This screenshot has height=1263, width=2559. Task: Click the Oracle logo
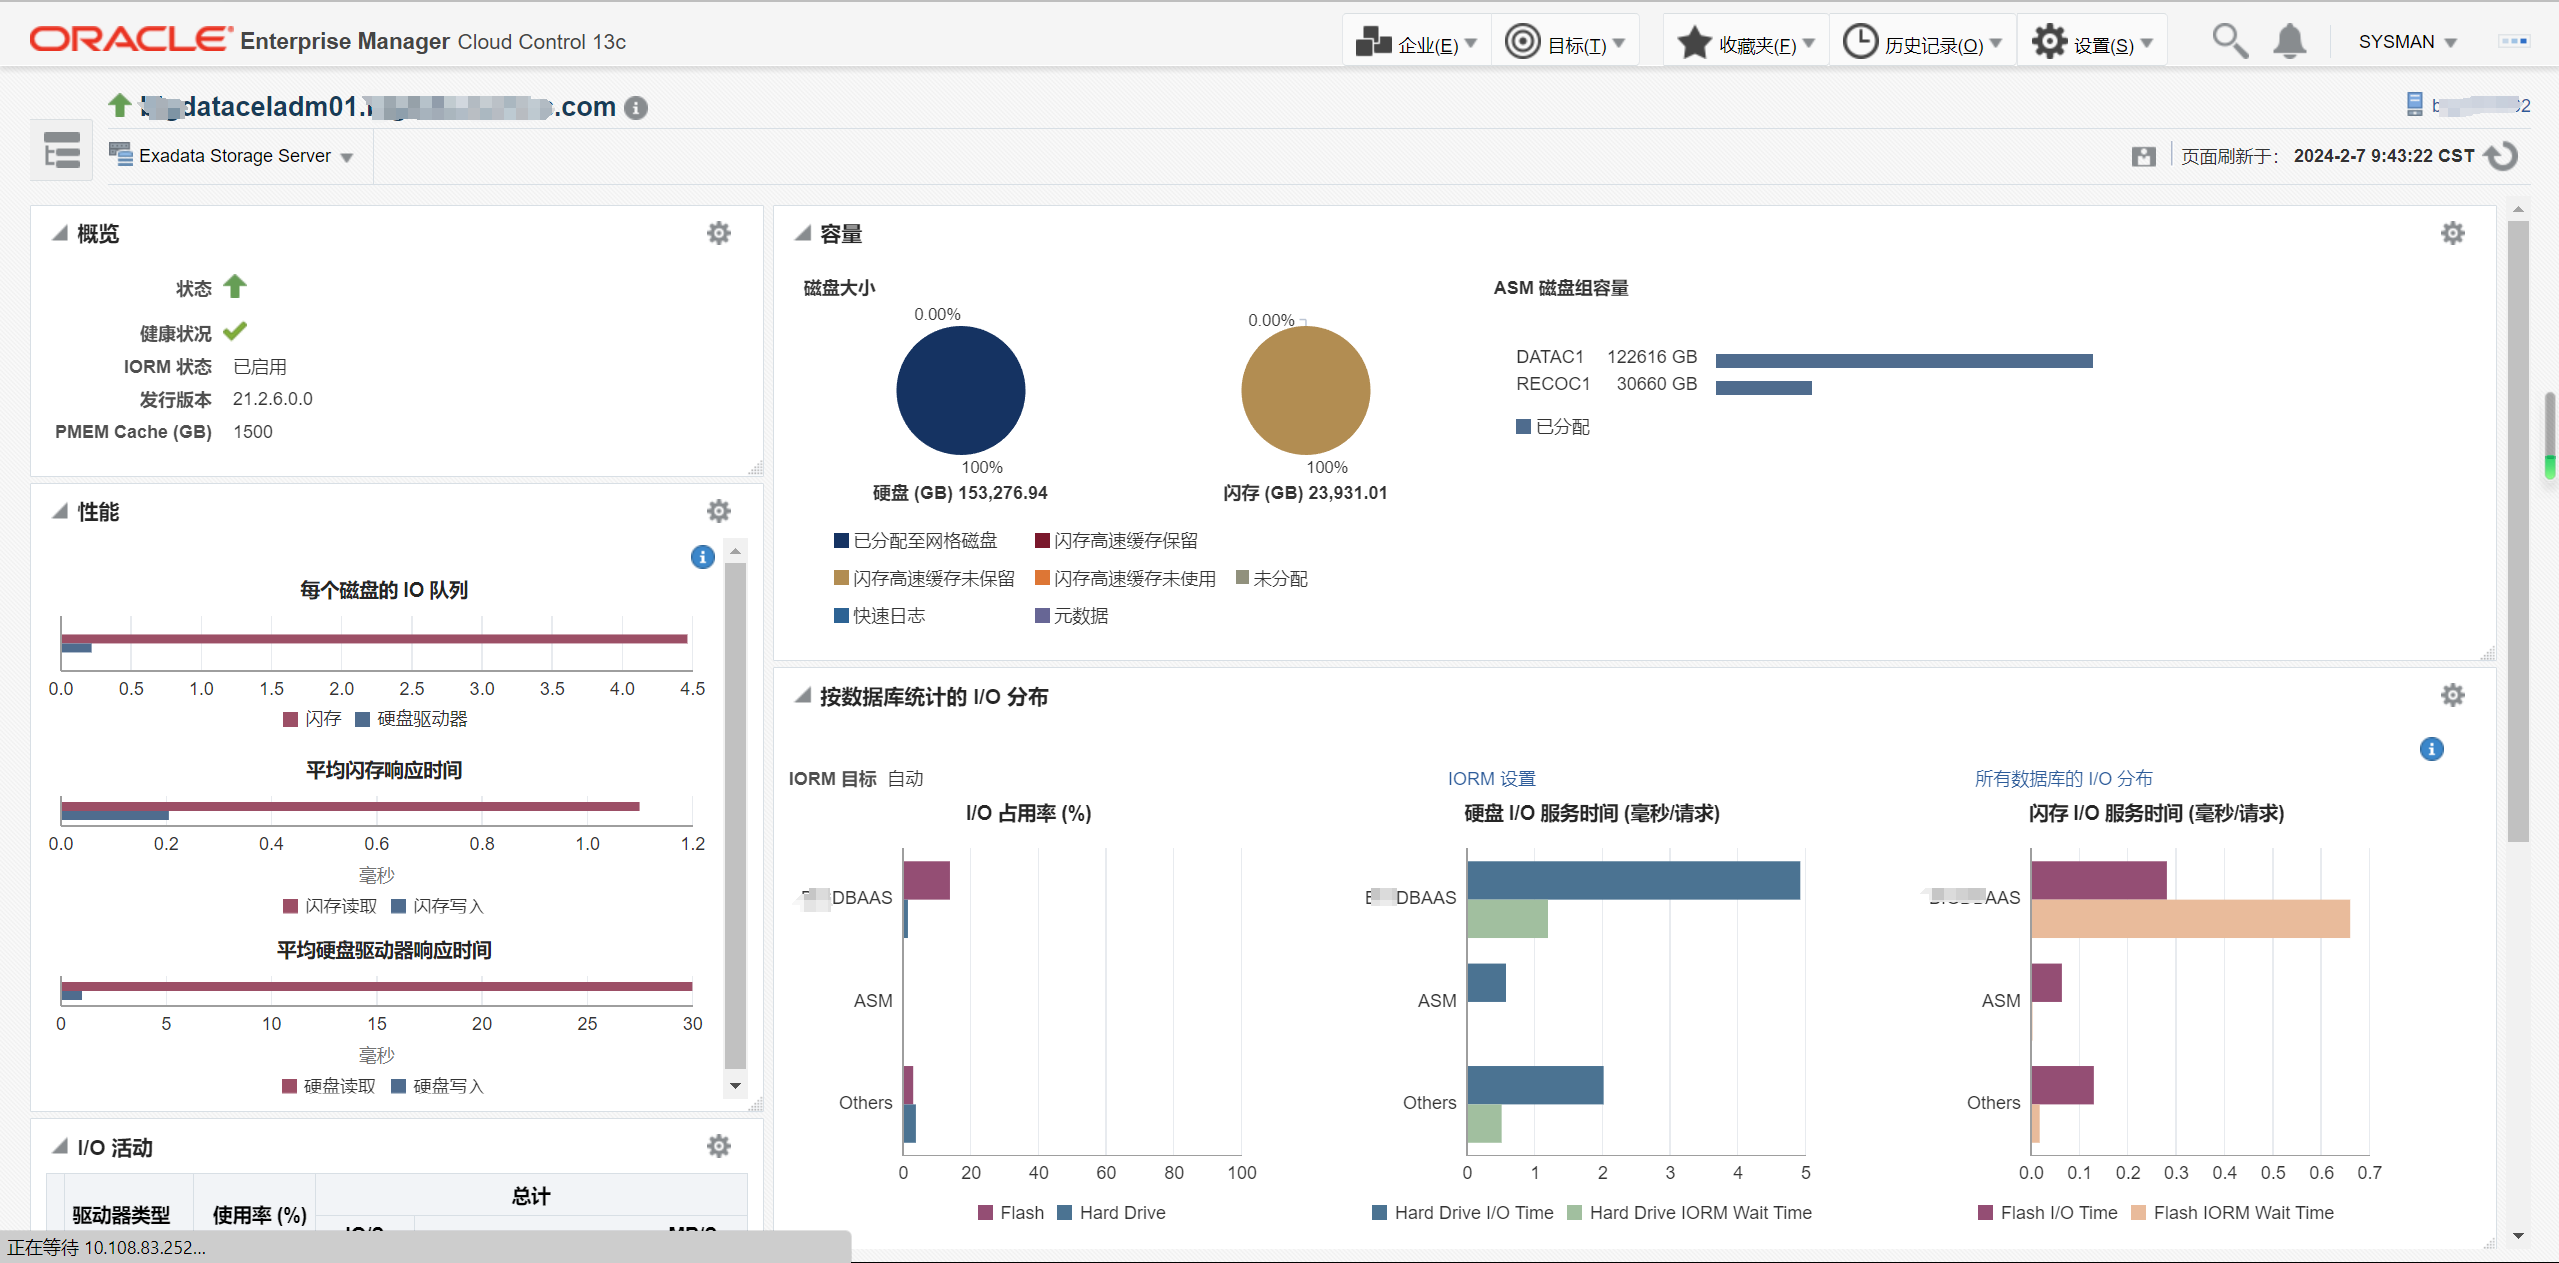[x=131, y=39]
